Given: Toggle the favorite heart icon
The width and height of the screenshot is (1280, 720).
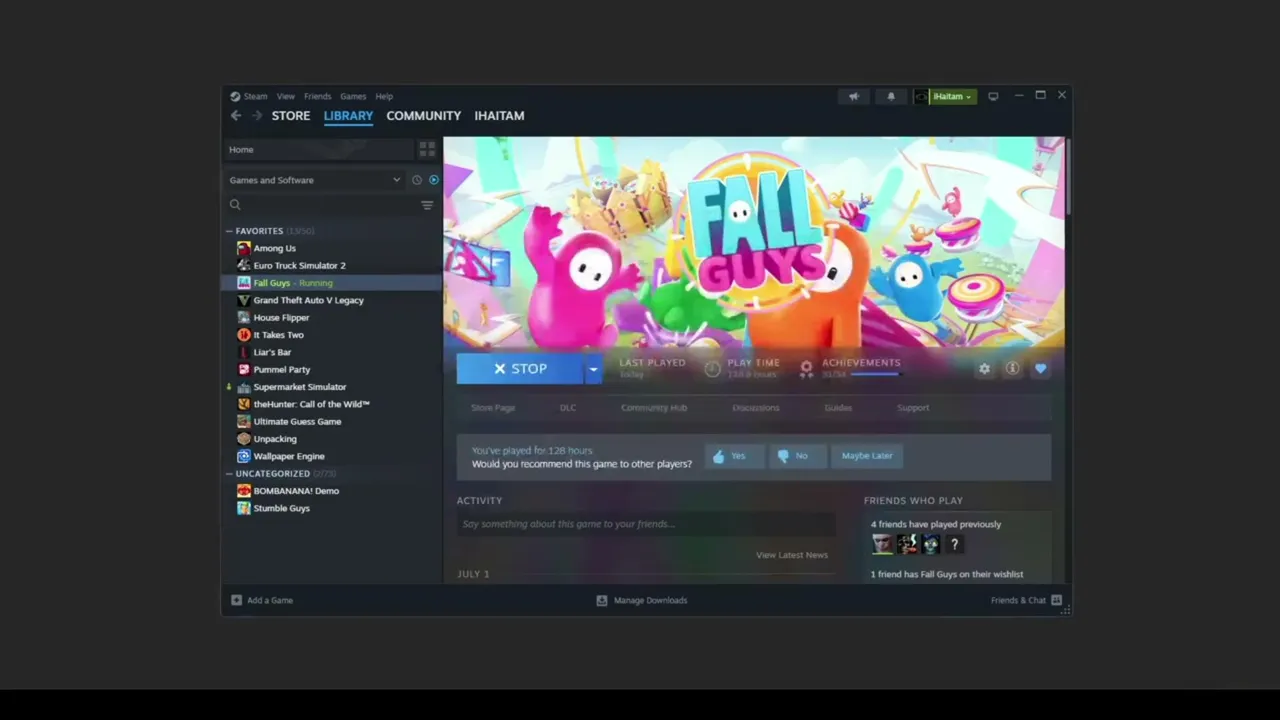Looking at the screenshot, I should [x=1040, y=369].
